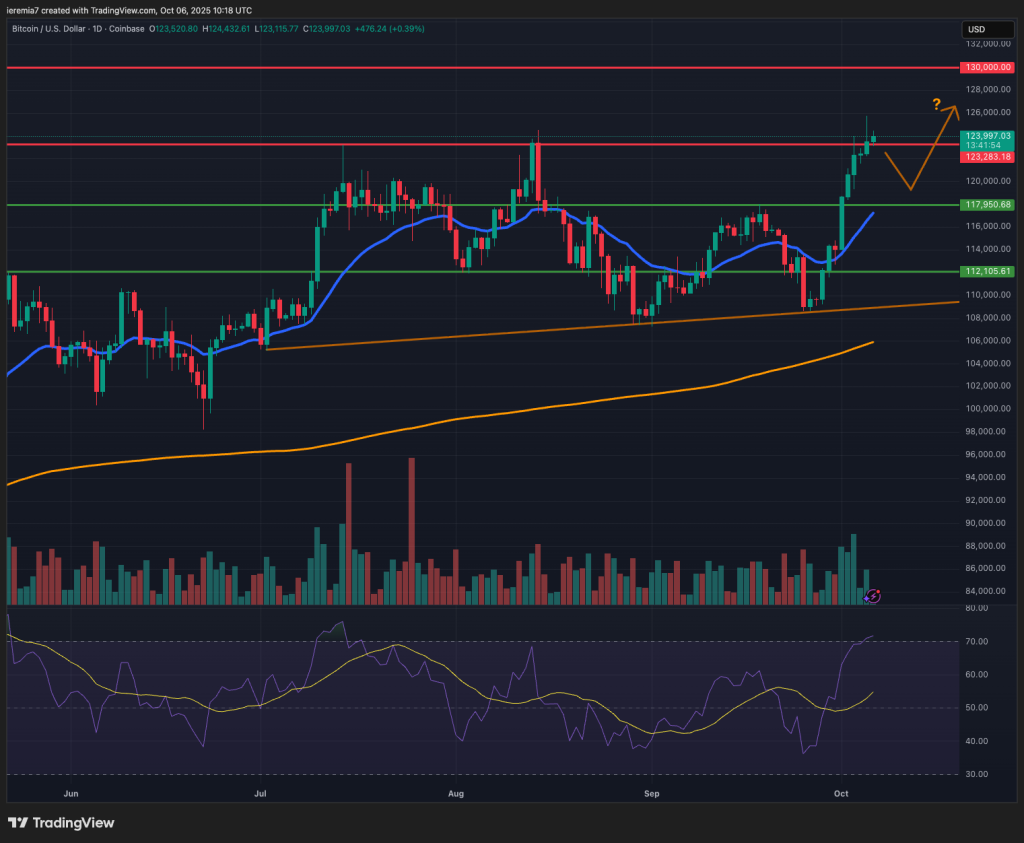Select the 117,950.68 green support label

click(x=987, y=205)
